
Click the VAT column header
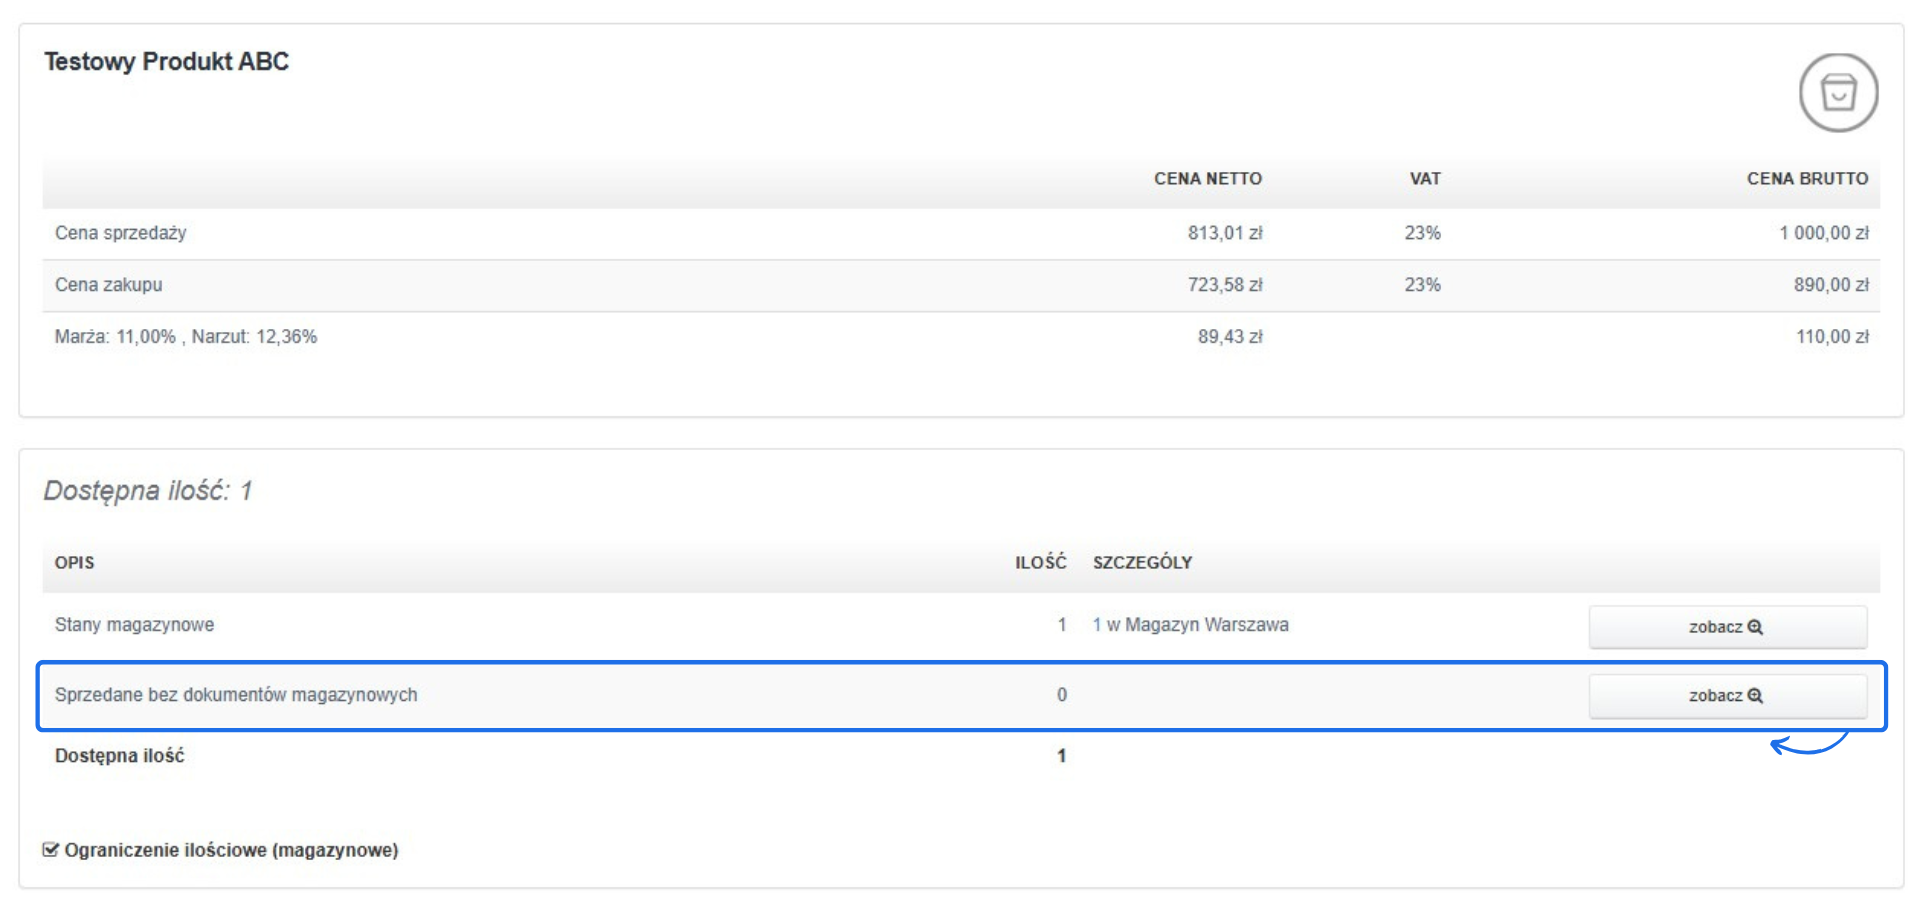coord(1424,179)
